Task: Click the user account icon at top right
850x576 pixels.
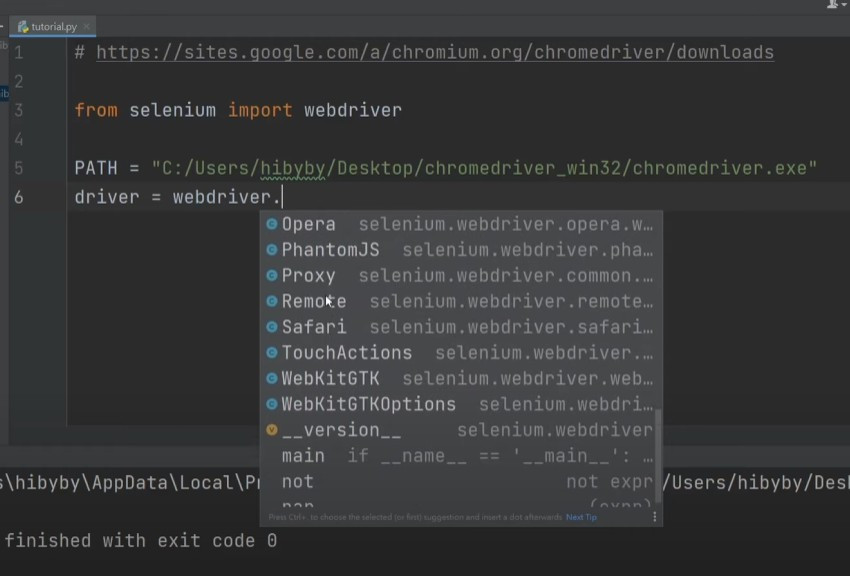Action: click(x=833, y=4)
